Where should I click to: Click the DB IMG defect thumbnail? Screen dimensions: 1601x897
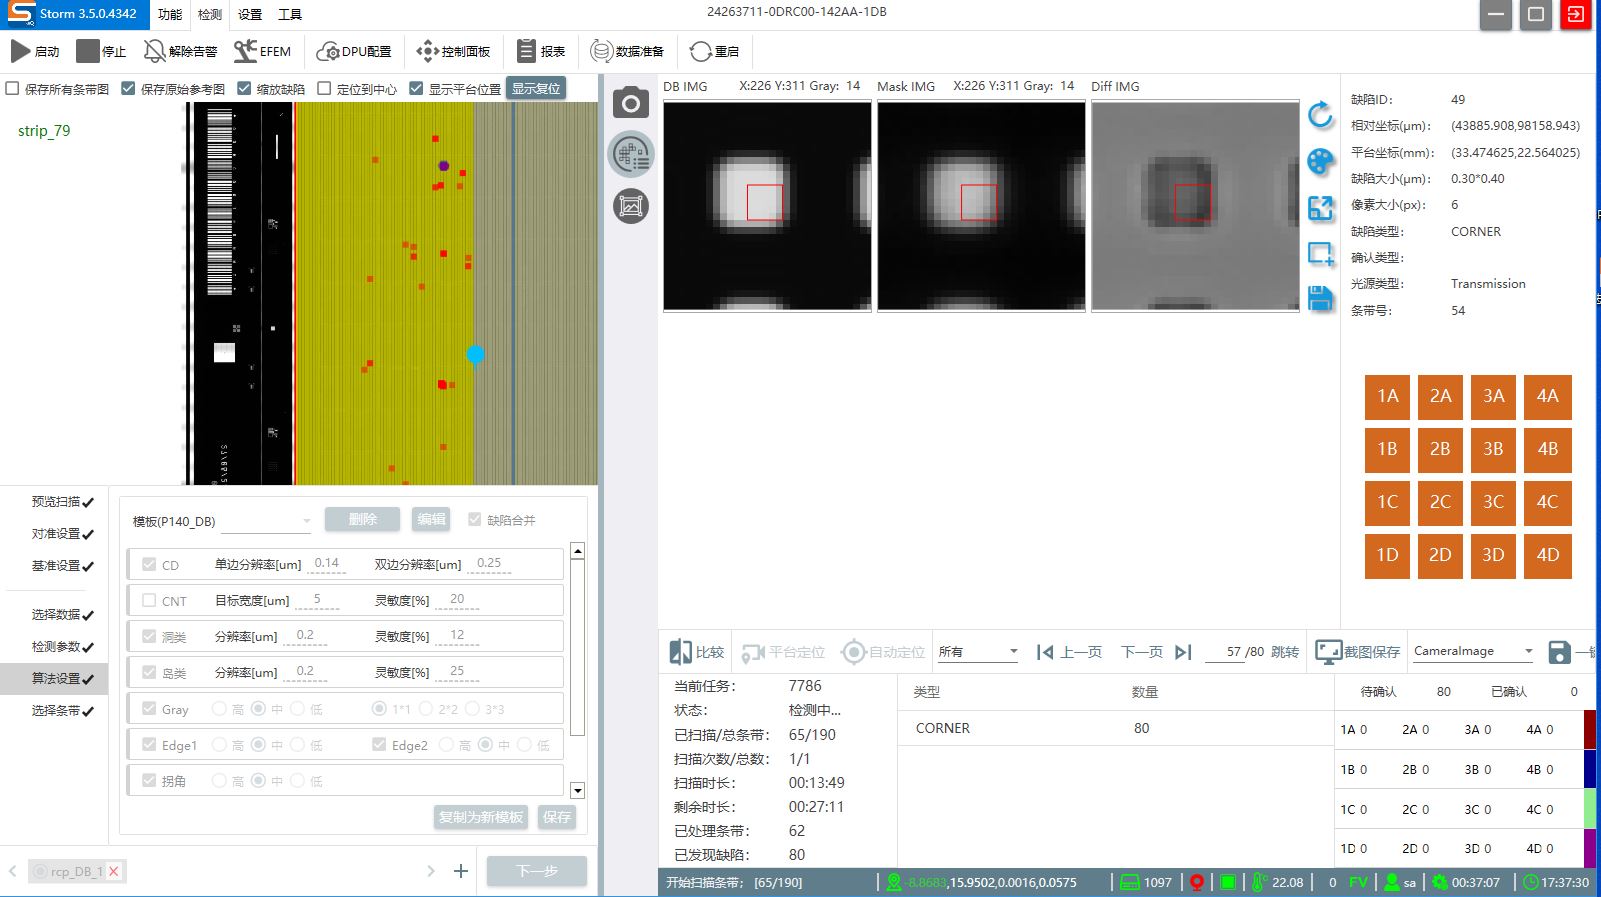coord(767,206)
